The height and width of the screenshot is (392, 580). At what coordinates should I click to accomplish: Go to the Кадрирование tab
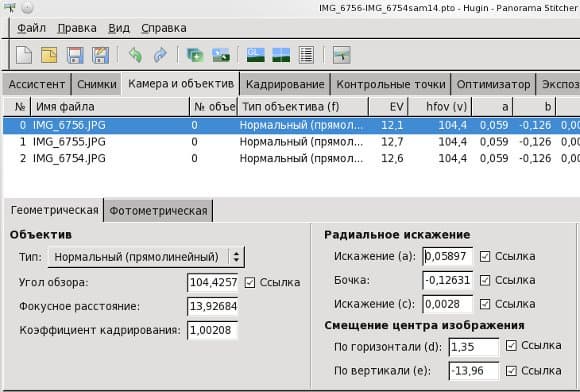pyautogui.click(x=285, y=84)
